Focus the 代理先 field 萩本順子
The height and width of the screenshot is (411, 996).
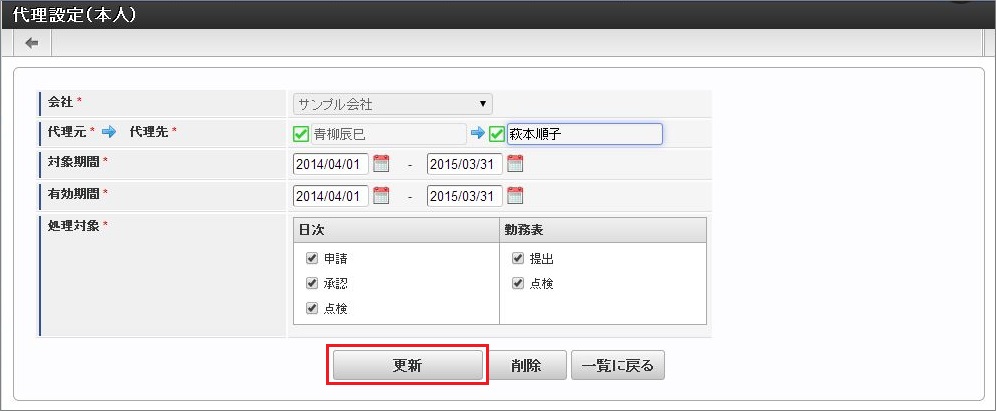point(584,134)
